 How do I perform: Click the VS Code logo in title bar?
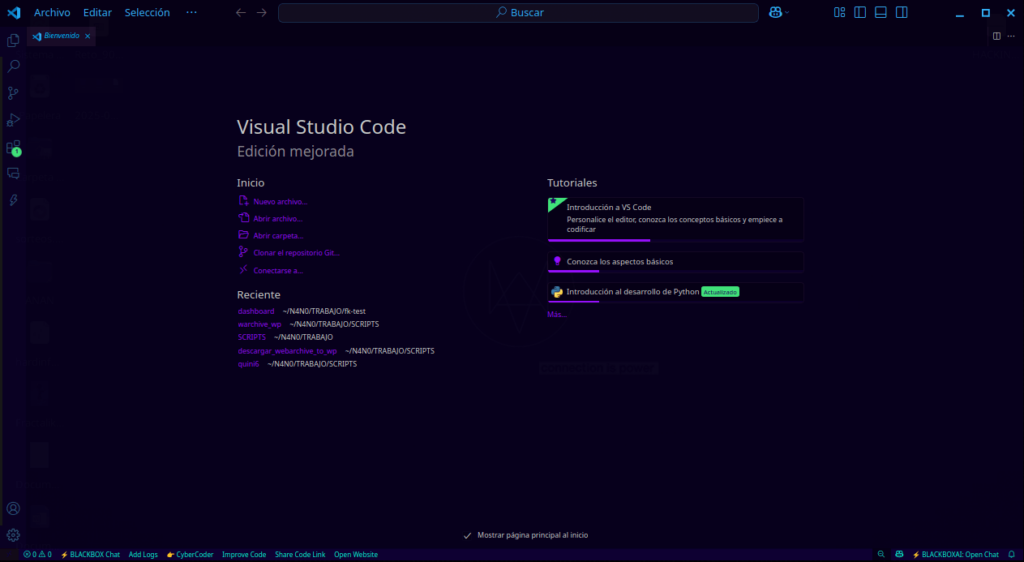[x=14, y=12]
